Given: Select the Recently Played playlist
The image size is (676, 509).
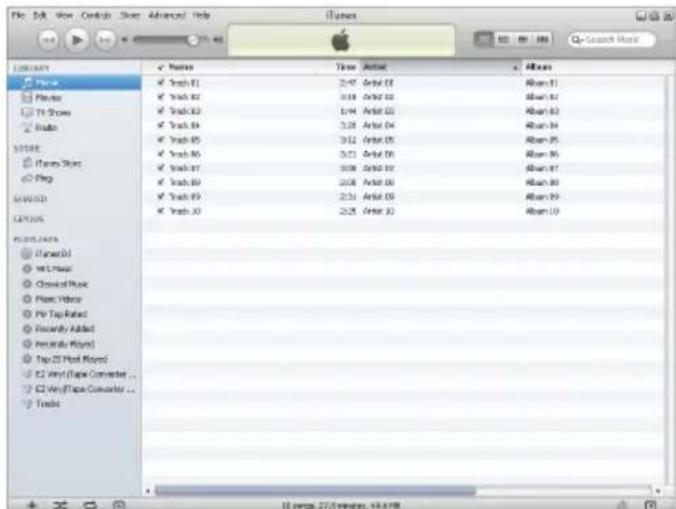Looking at the screenshot, I should point(74,344).
